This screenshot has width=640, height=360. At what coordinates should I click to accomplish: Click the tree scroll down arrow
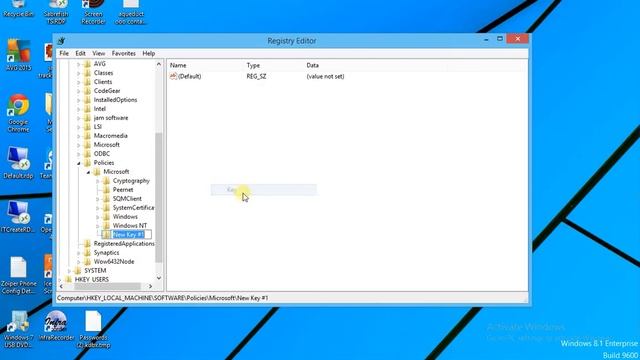[x=159, y=278]
